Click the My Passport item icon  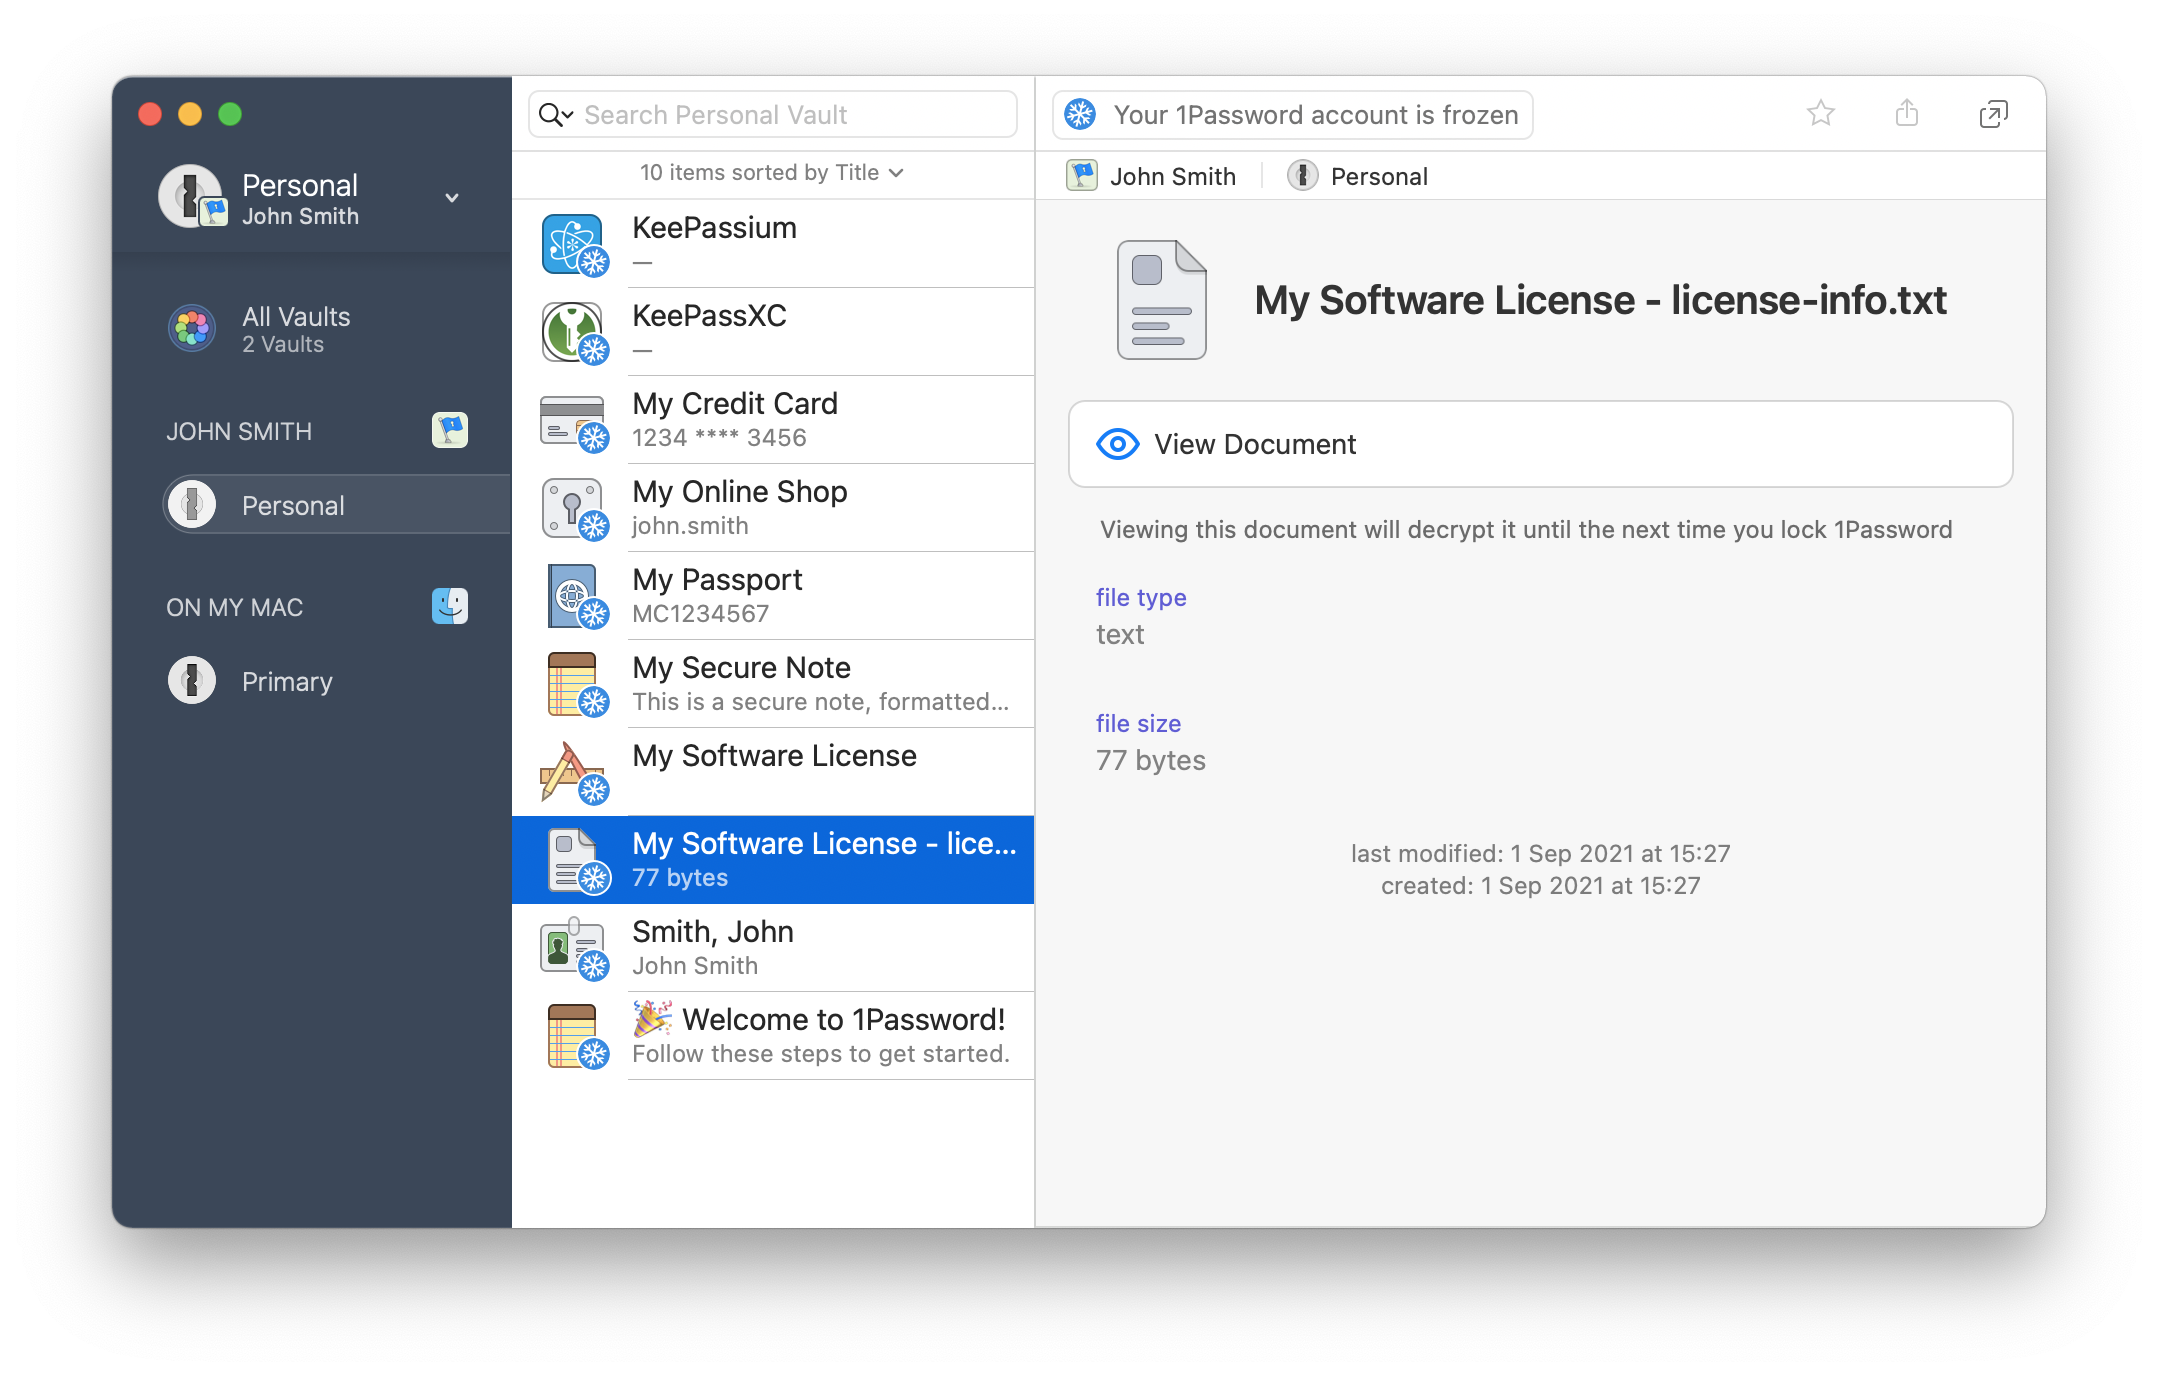tap(571, 595)
